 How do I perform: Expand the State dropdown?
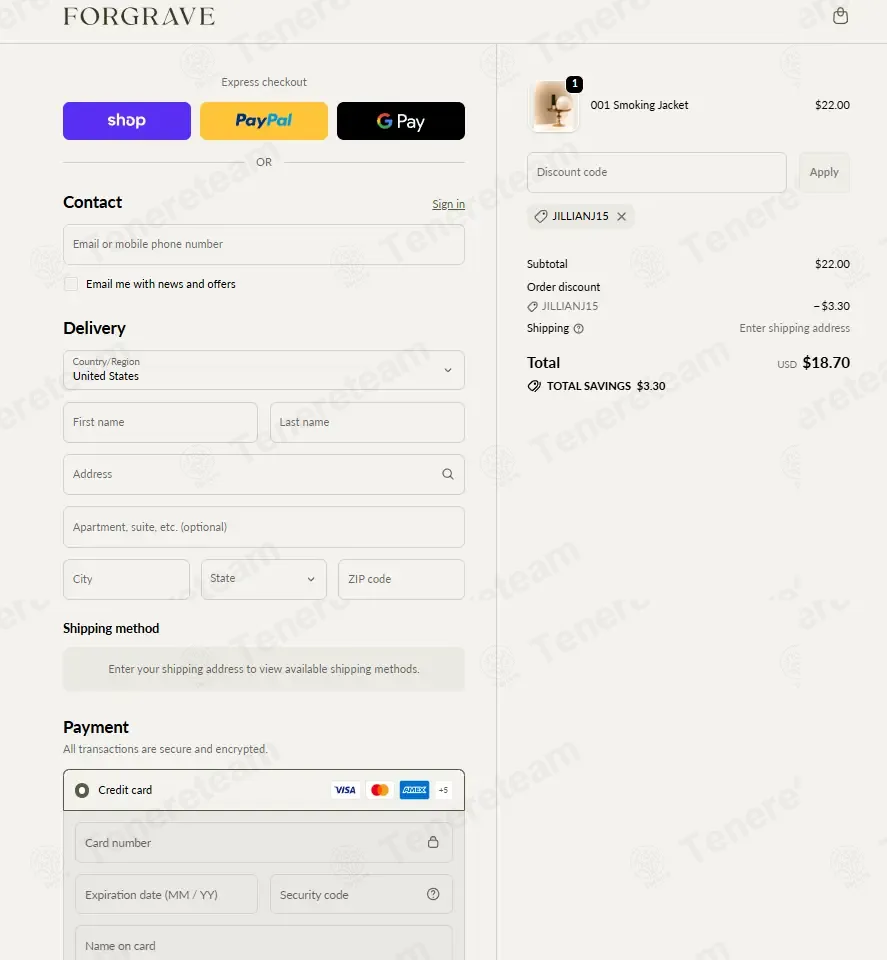click(x=264, y=579)
